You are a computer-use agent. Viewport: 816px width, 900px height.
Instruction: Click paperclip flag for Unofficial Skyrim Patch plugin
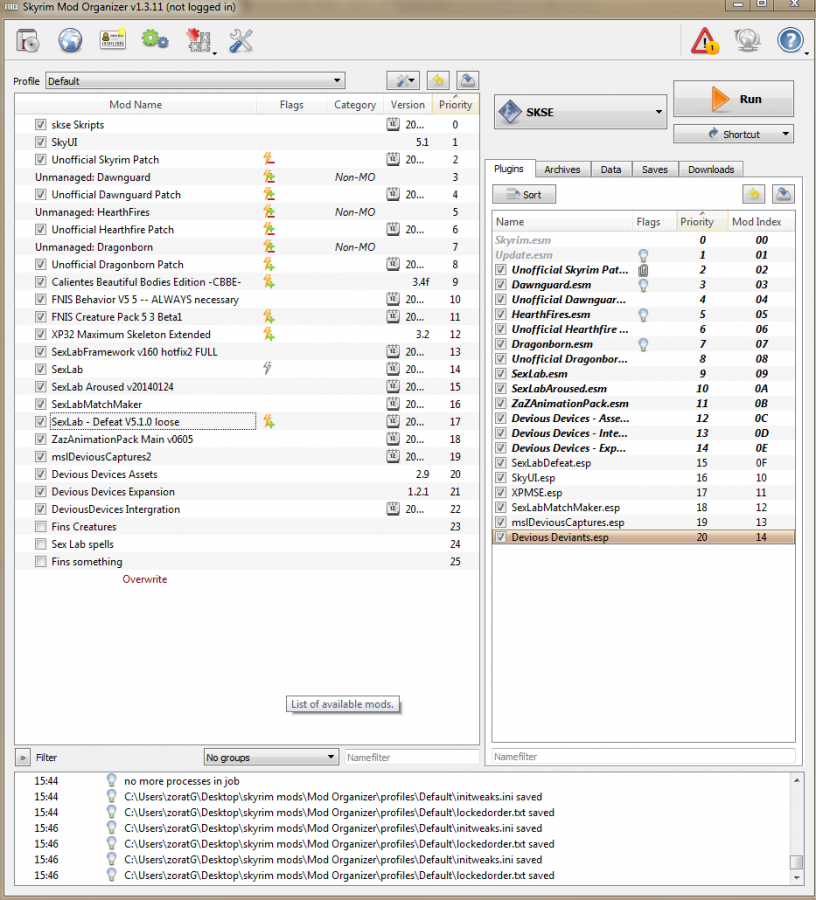click(643, 270)
